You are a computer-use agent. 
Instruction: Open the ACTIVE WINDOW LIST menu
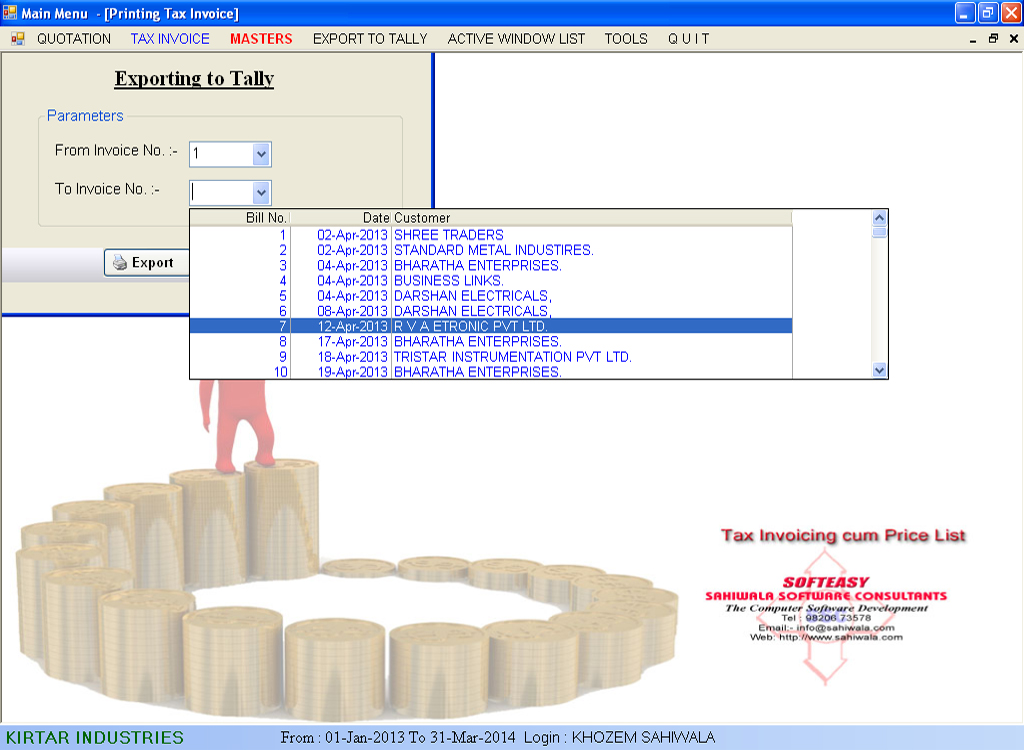pos(516,39)
